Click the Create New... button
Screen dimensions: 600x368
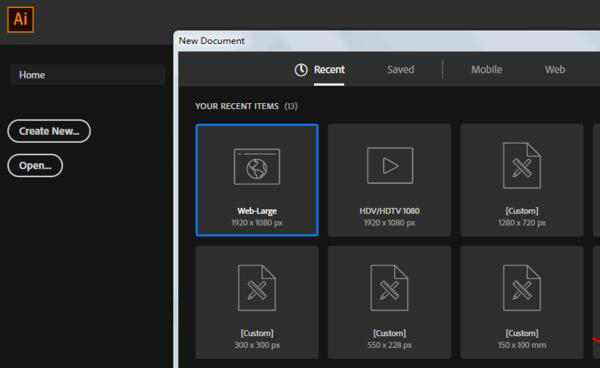[49, 131]
